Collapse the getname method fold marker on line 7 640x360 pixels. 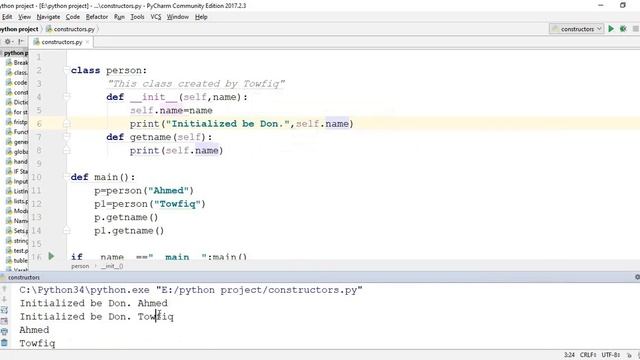(67, 137)
